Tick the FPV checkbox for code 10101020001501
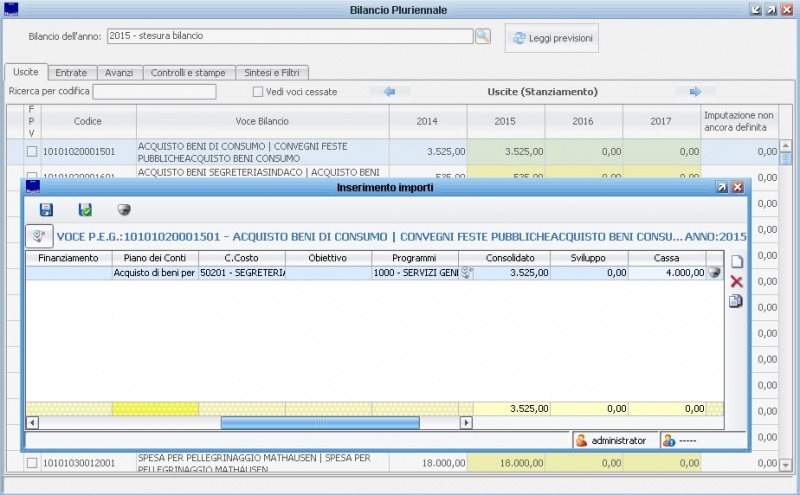Image resolution: width=800 pixels, height=495 pixels. pos(32,152)
